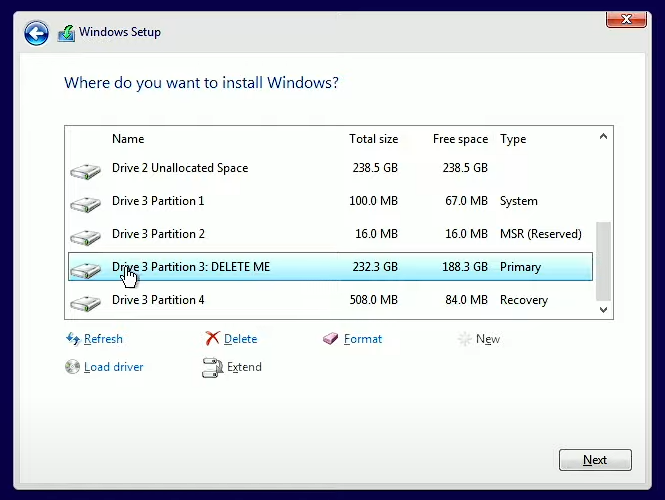665x500 pixels.
Task: Click the 84.0 MB free space value
Action: (467, 300)
